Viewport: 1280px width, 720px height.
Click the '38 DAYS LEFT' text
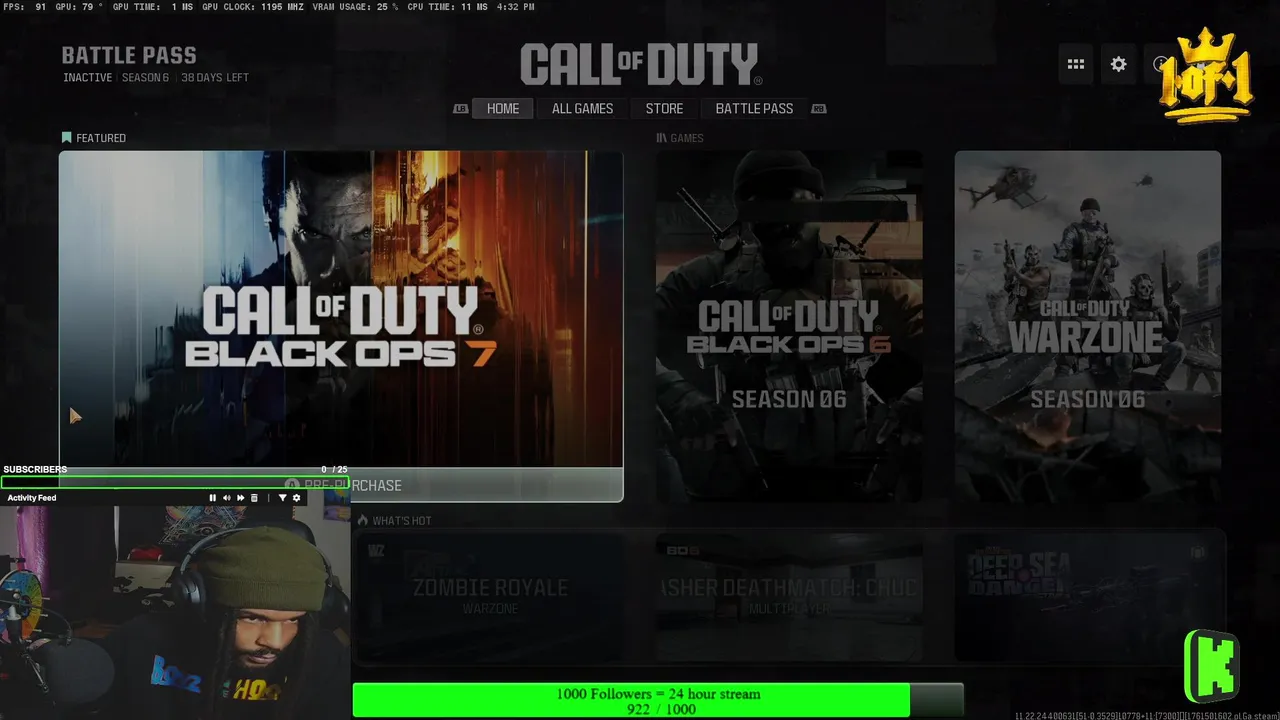(215, 78)
